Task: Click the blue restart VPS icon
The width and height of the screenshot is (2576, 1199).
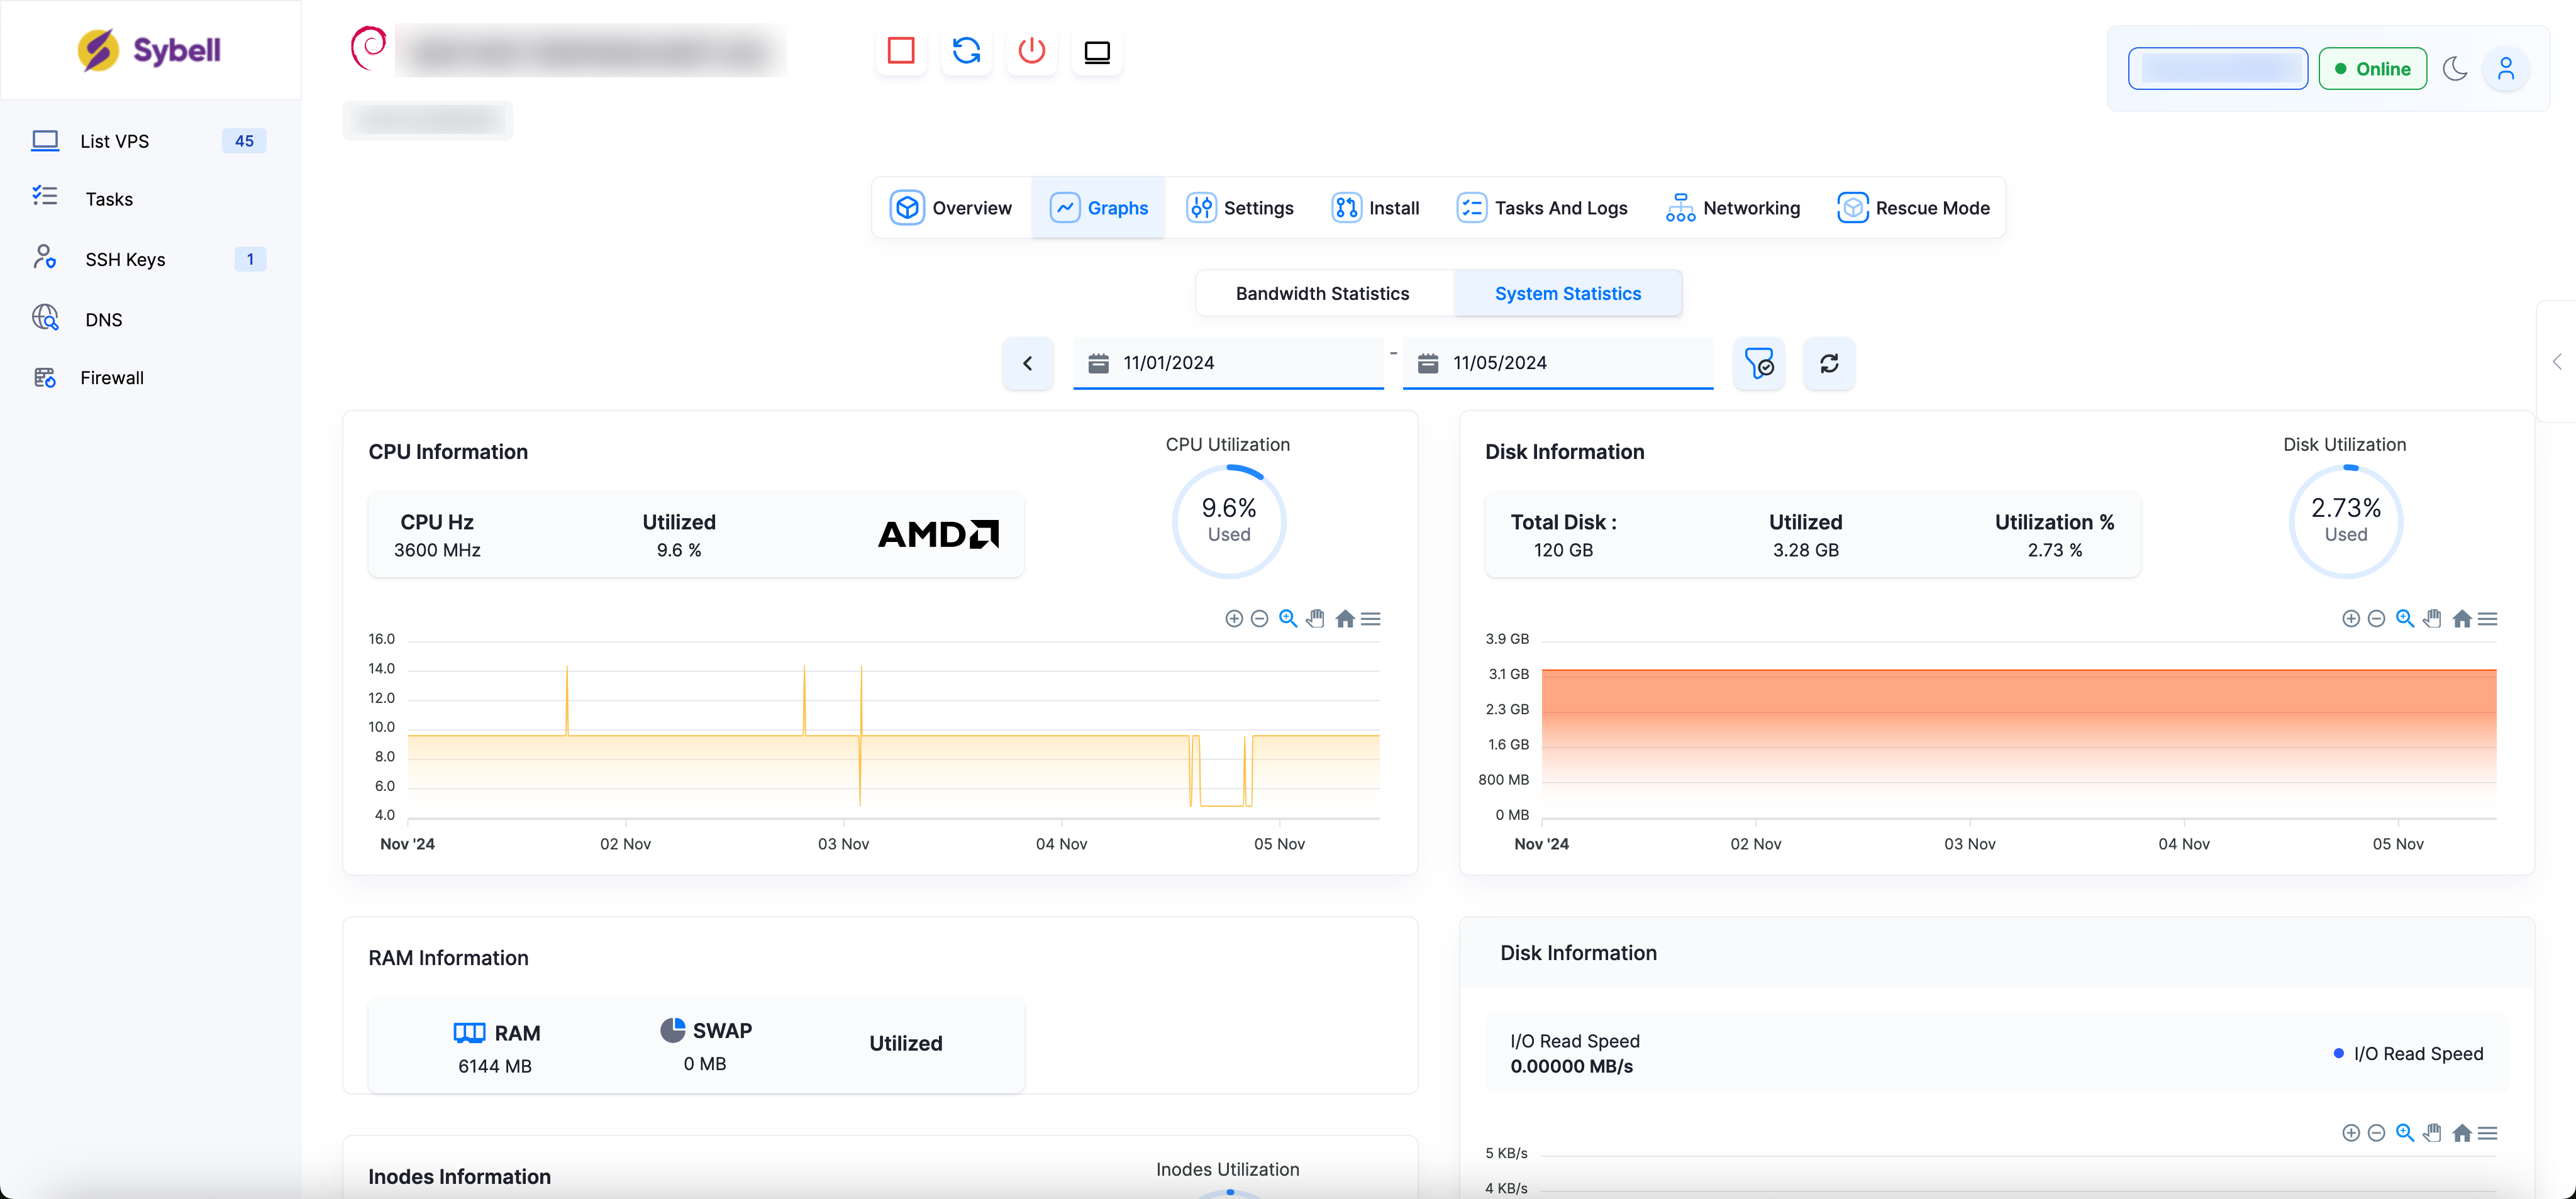Action: point(966,51)
